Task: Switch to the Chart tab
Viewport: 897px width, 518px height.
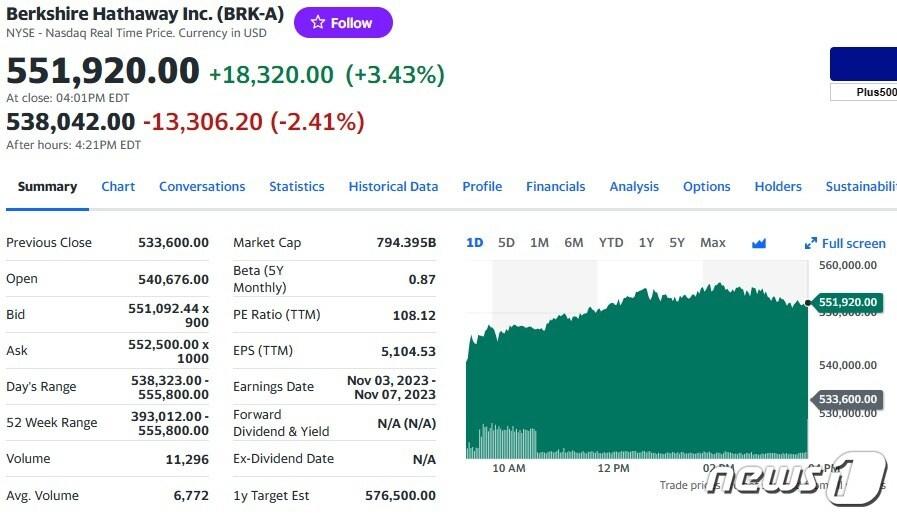Action: pyautogui.click(x=118, y=187)
